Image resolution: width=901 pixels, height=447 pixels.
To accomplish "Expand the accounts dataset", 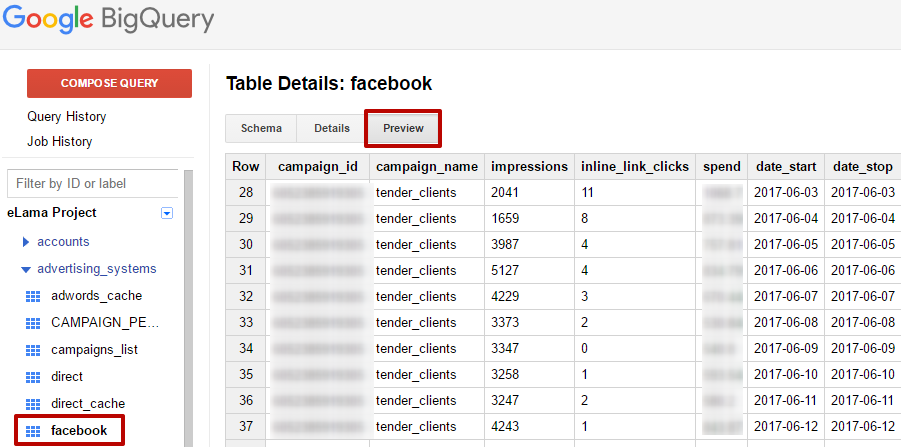I will 26,242.
